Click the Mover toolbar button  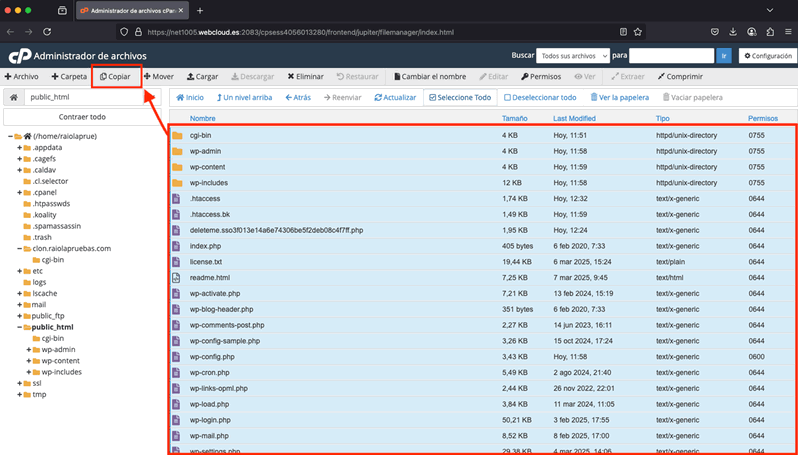159,77
